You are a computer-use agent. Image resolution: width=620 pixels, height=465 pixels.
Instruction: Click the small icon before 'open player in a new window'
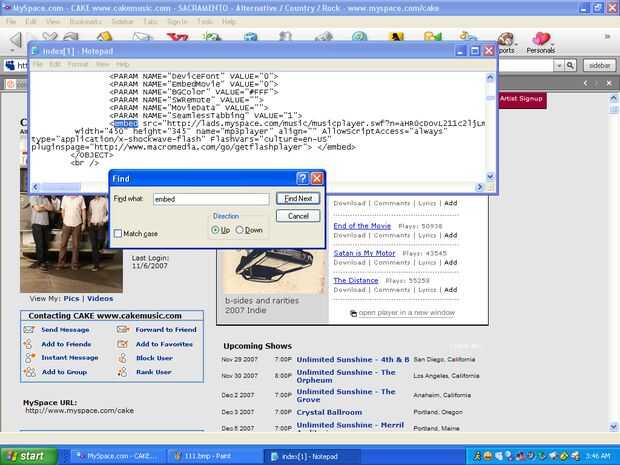(x=353, y=313)
